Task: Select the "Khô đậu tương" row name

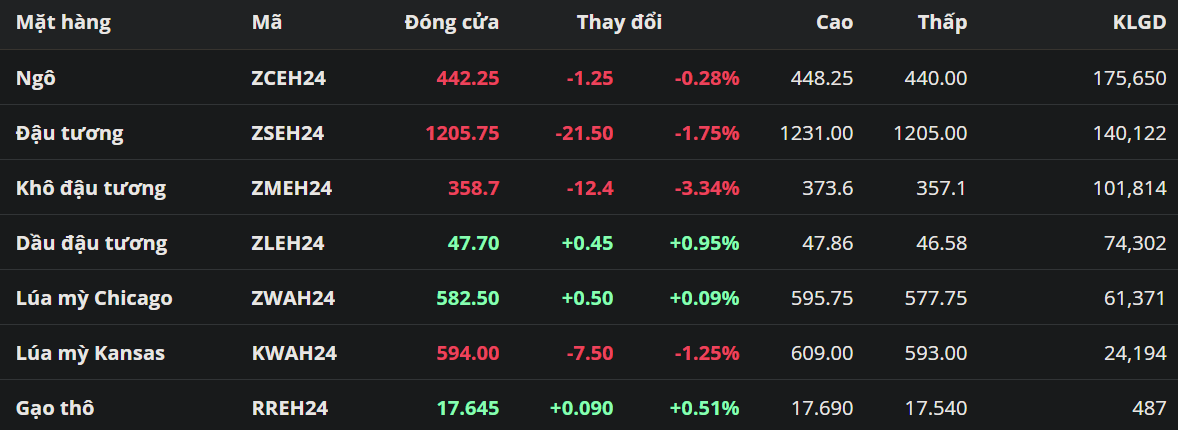Action: (x=91, y=188)
